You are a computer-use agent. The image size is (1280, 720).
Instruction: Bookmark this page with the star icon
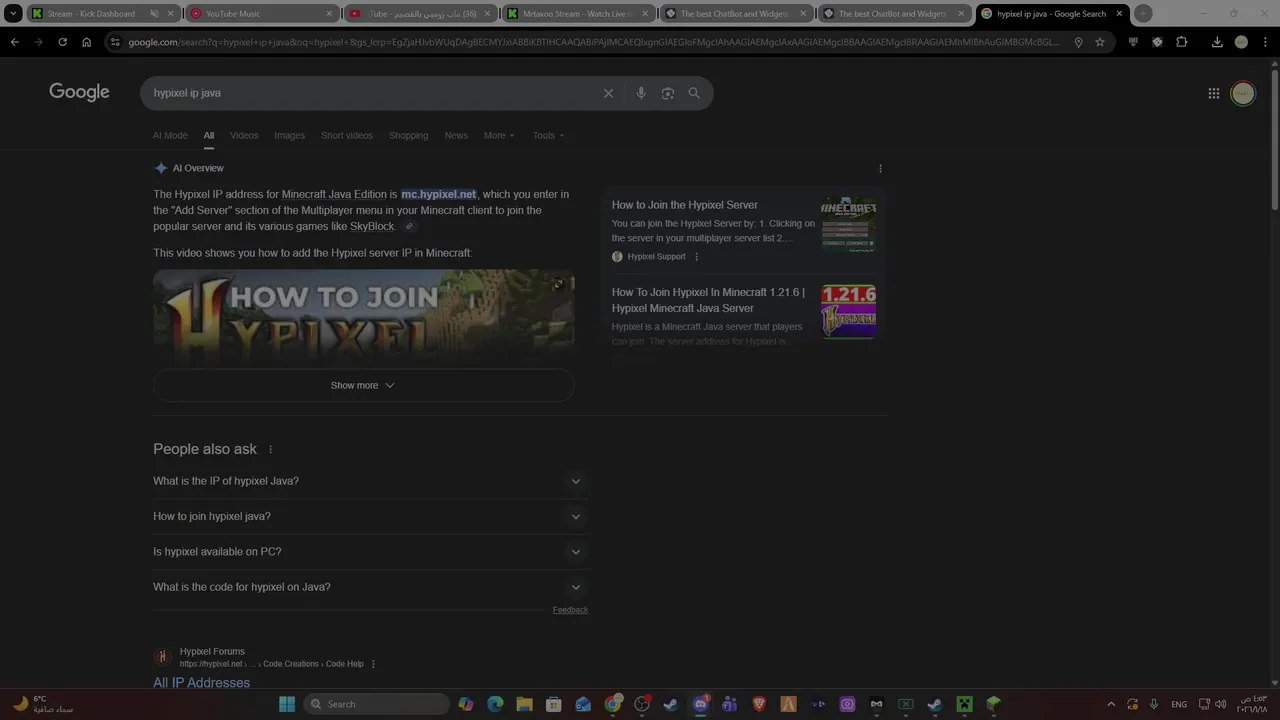point(1100,42)
